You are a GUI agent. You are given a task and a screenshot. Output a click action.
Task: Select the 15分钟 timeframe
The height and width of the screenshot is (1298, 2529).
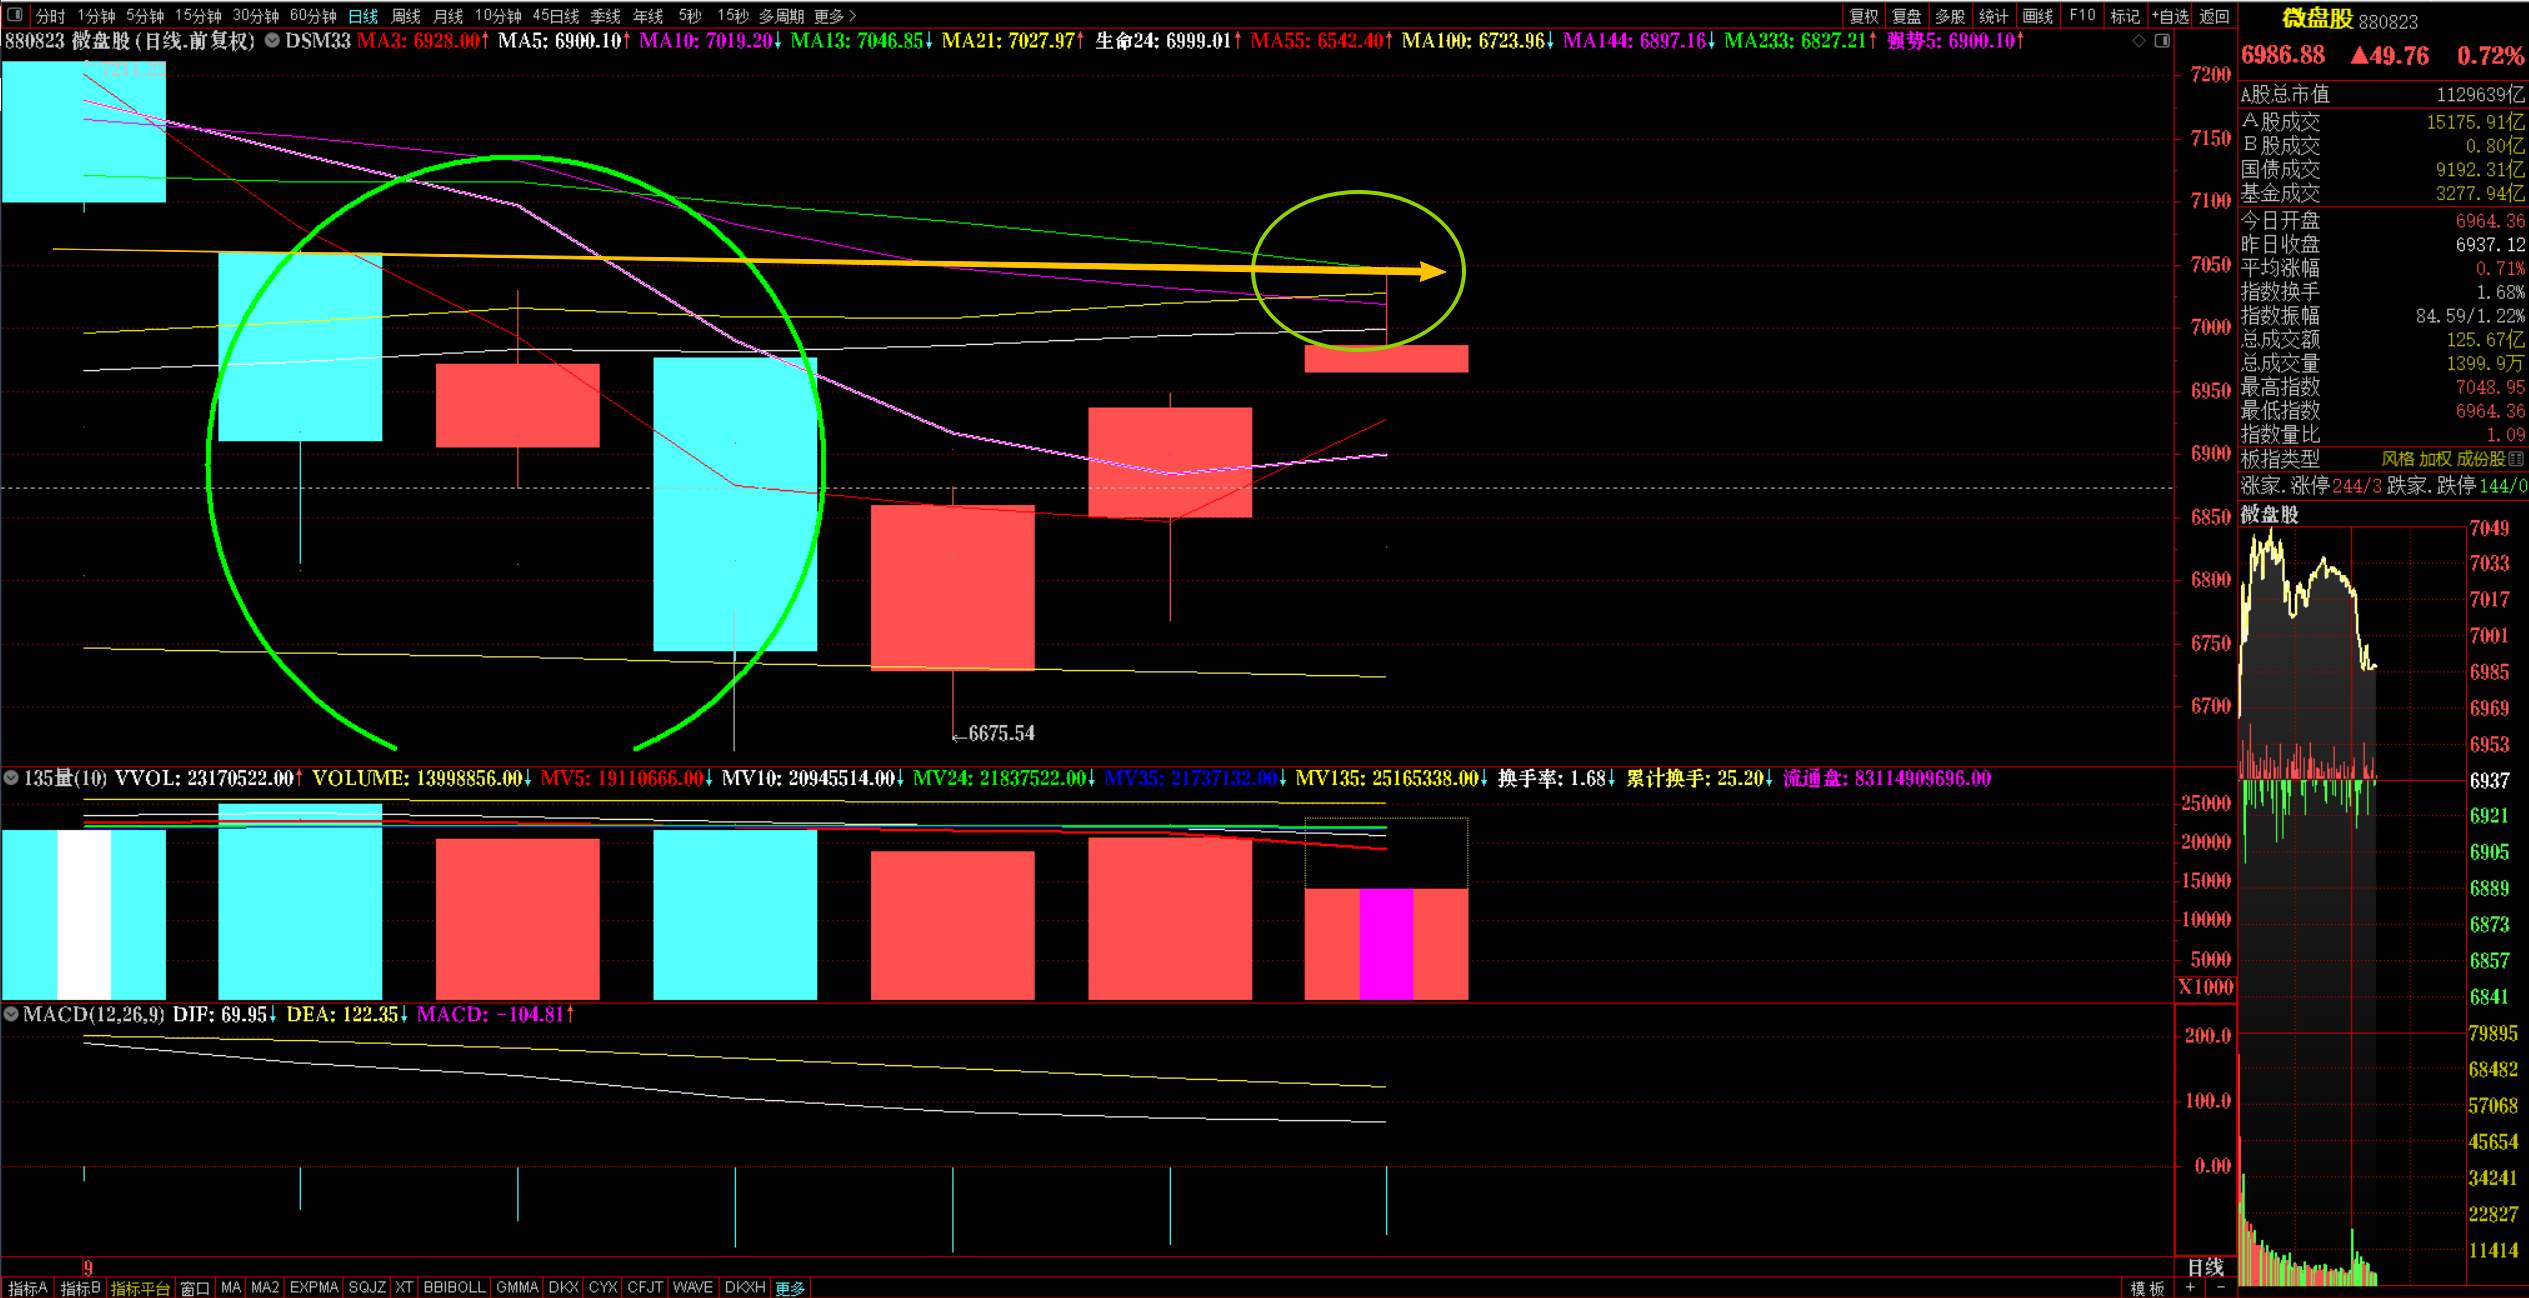[198, 16]
